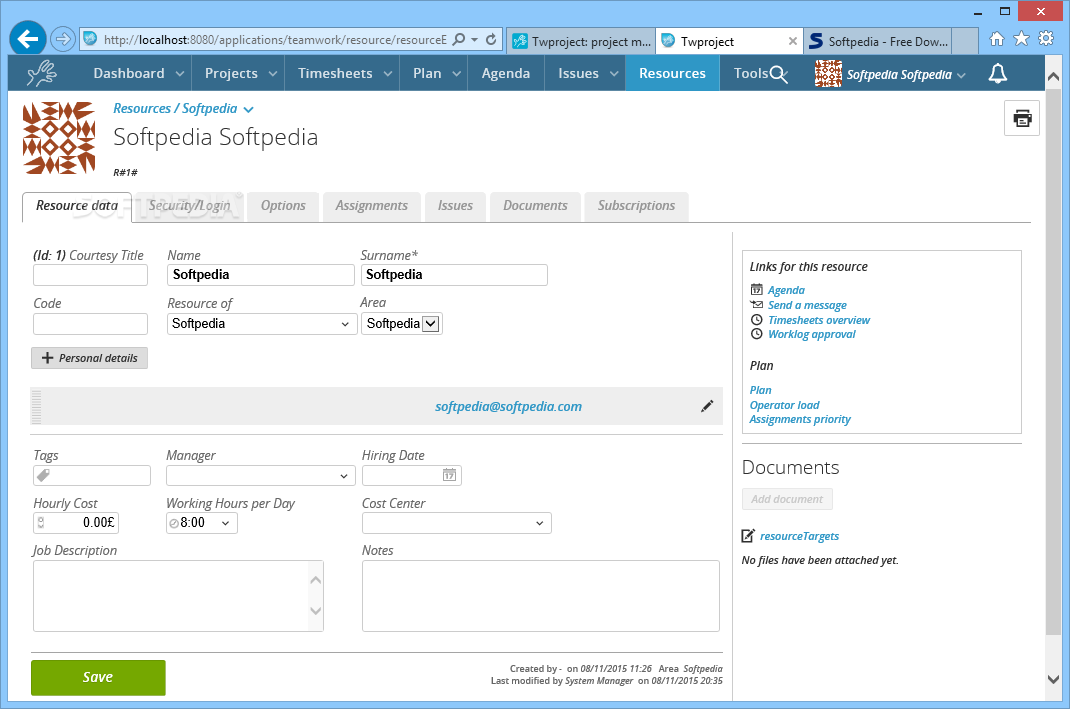Viewport: 1070px width, 709px height.
Task: Click the Surname input field
Action: point(454,275)
